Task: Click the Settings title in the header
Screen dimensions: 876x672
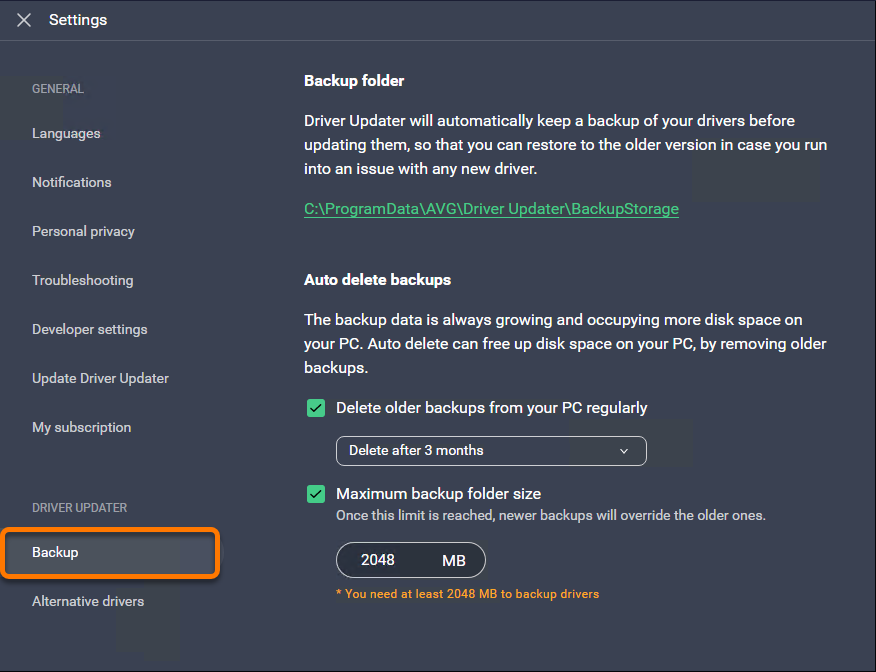Action: click(78, 20)
